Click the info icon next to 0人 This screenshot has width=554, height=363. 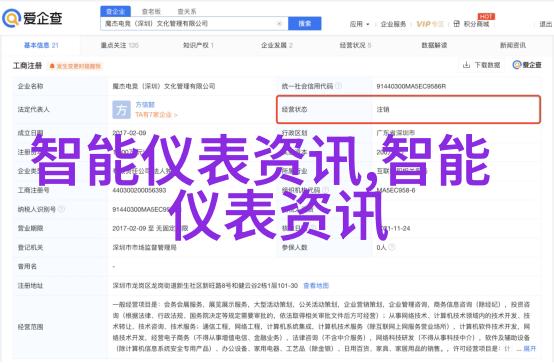[391, 247]
